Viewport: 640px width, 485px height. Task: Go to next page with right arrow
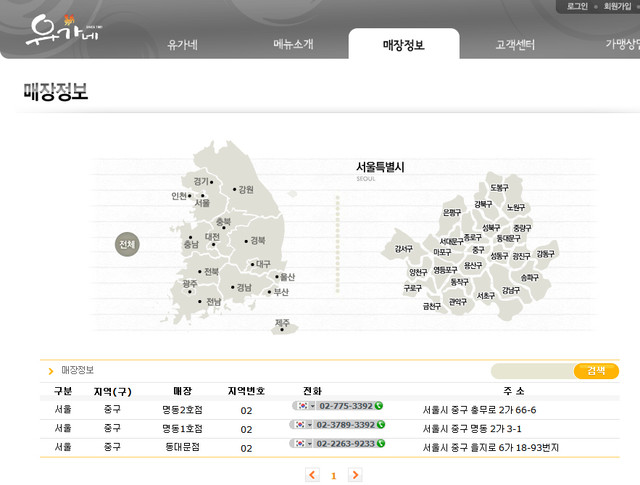click(x=355, y=475)
